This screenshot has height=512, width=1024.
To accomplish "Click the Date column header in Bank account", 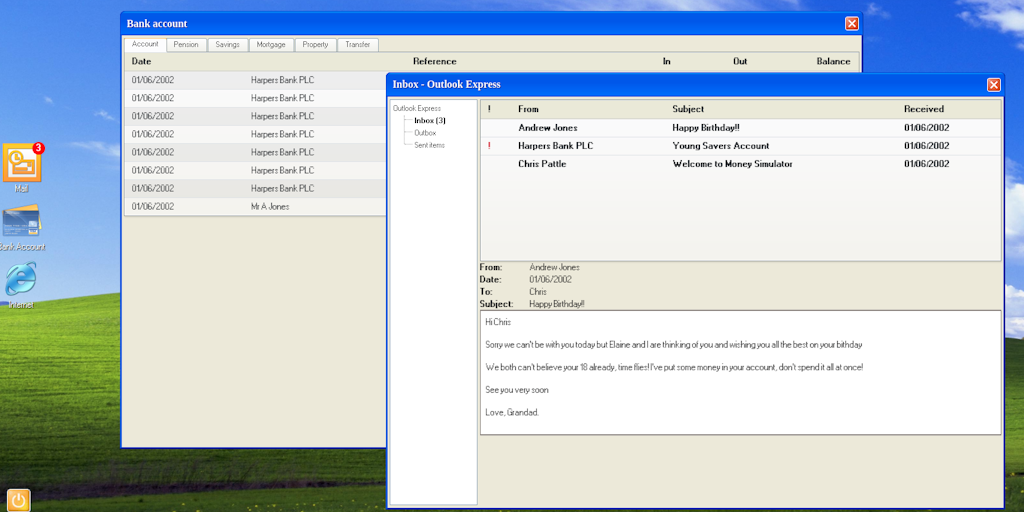I will tap(142, 61).
